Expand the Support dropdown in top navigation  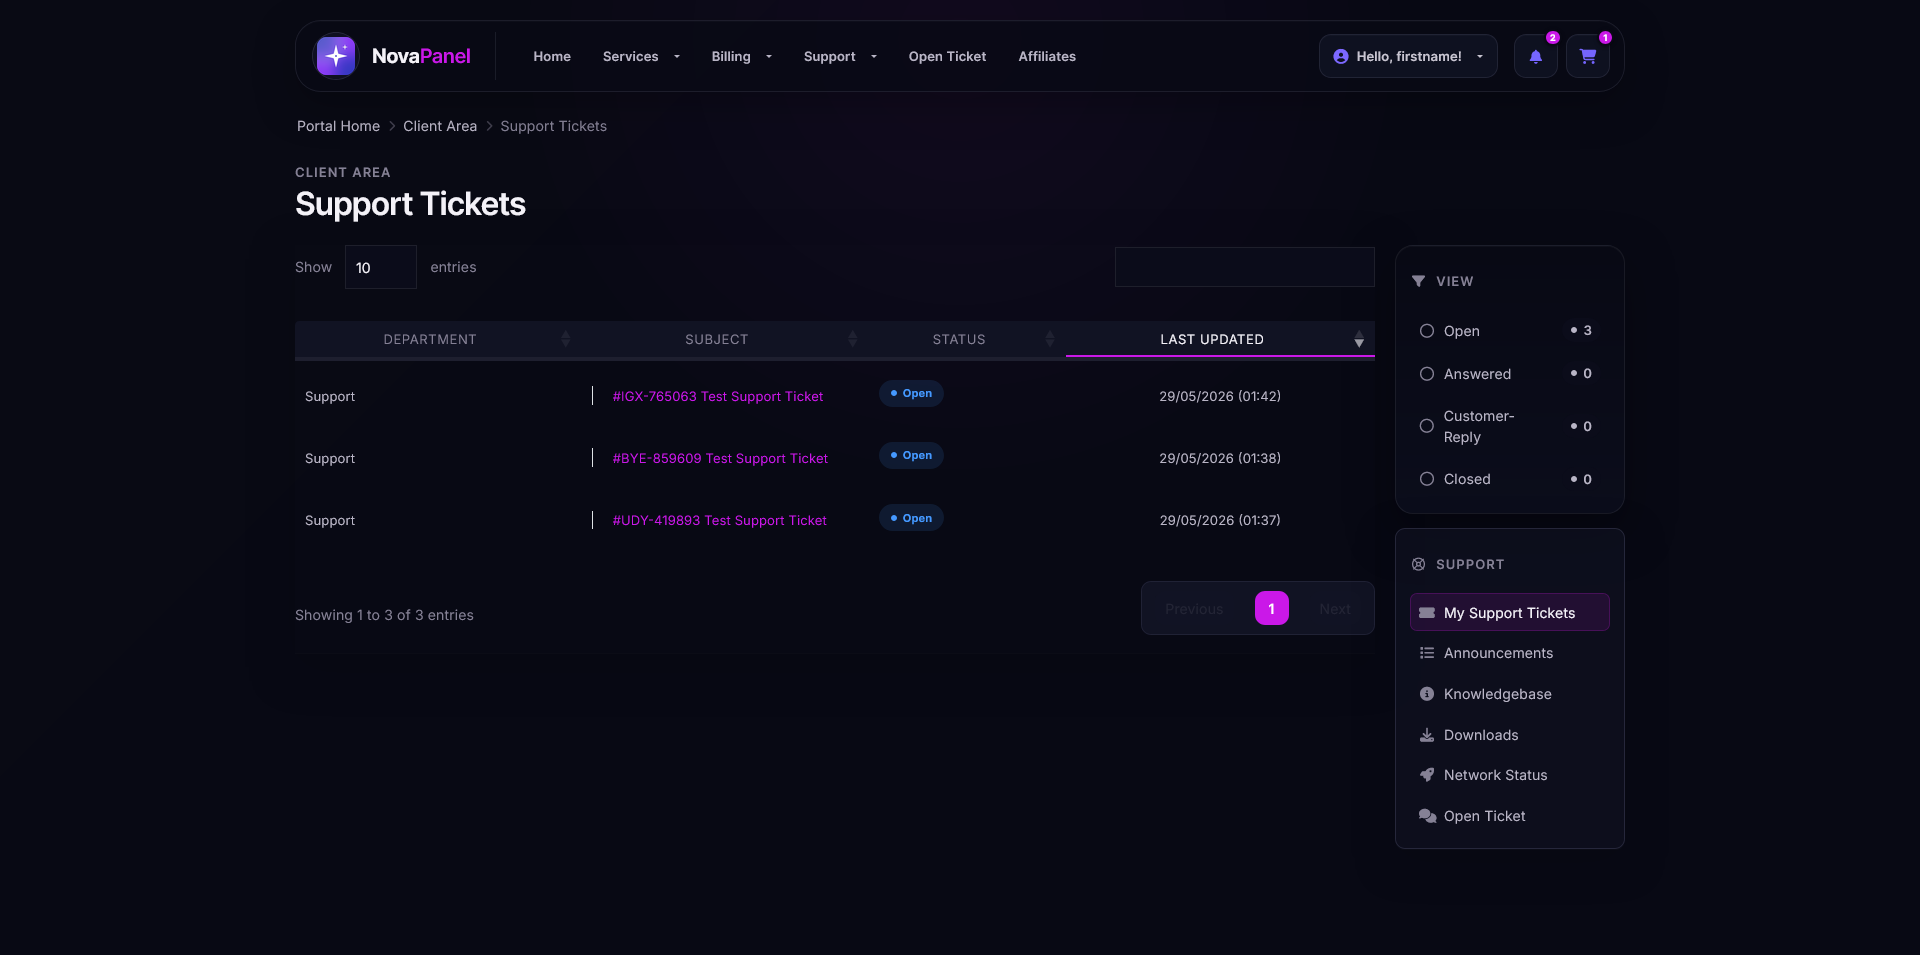[840, 56]
